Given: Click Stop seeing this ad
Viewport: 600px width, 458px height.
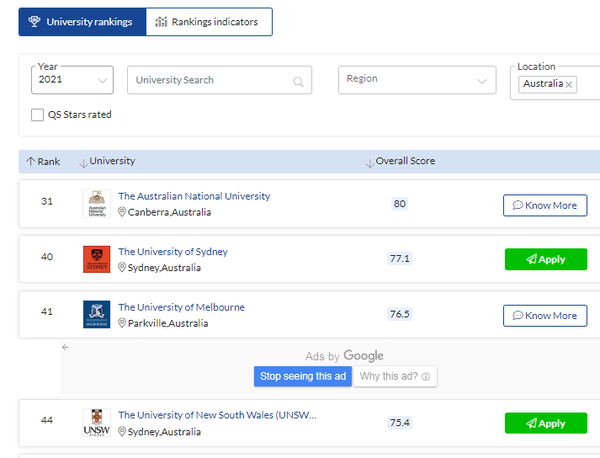Looking at the screenshot, I should [303, 376].
